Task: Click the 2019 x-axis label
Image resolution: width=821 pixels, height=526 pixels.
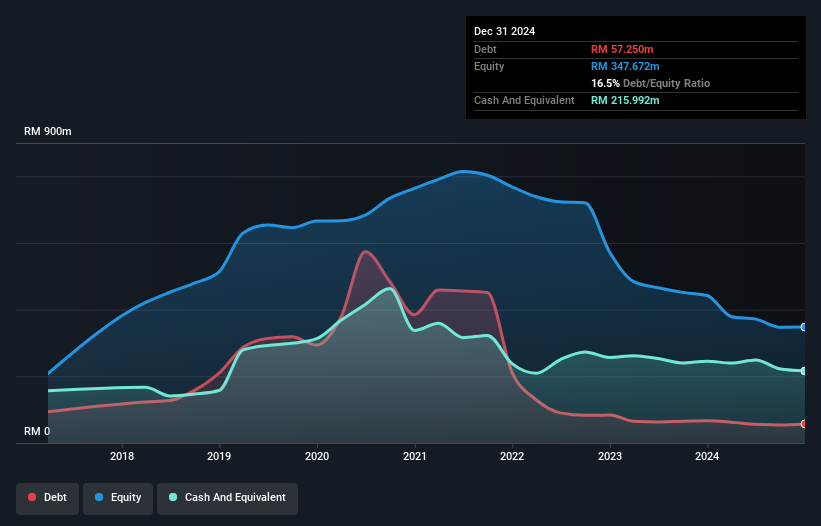Action: tap(219, 456)
